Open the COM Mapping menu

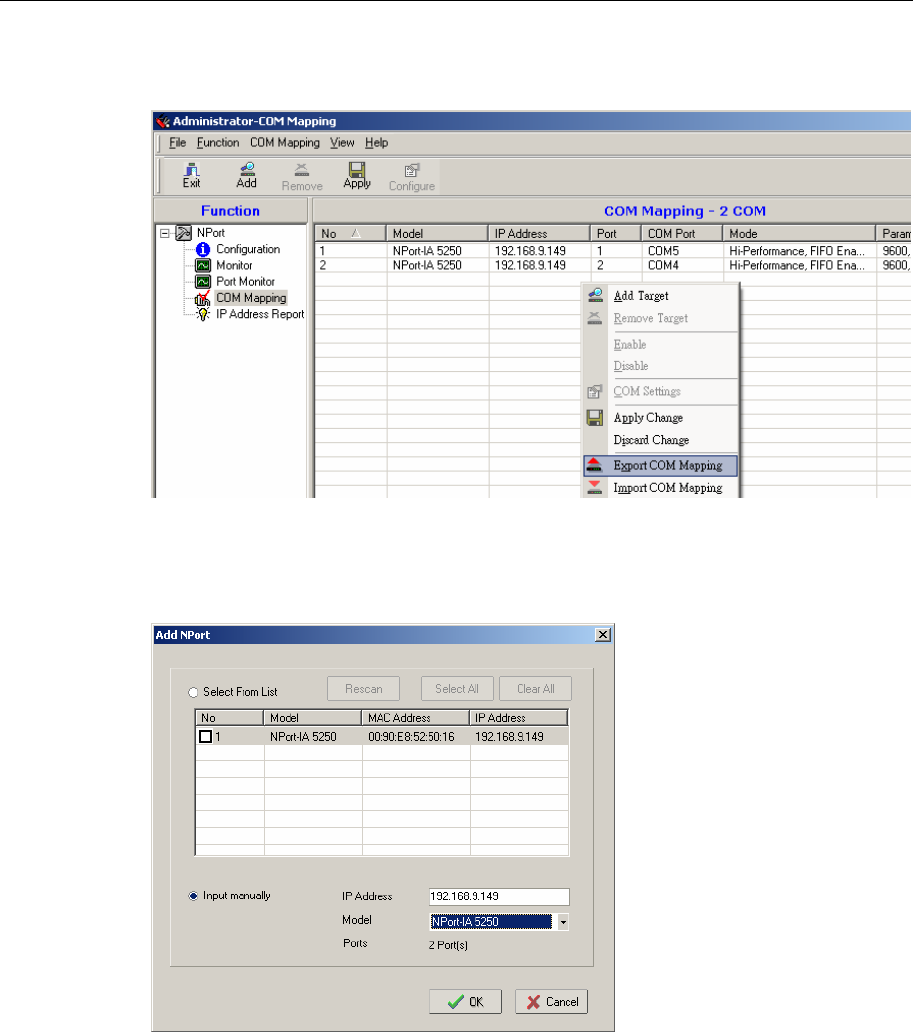(285, 143)
